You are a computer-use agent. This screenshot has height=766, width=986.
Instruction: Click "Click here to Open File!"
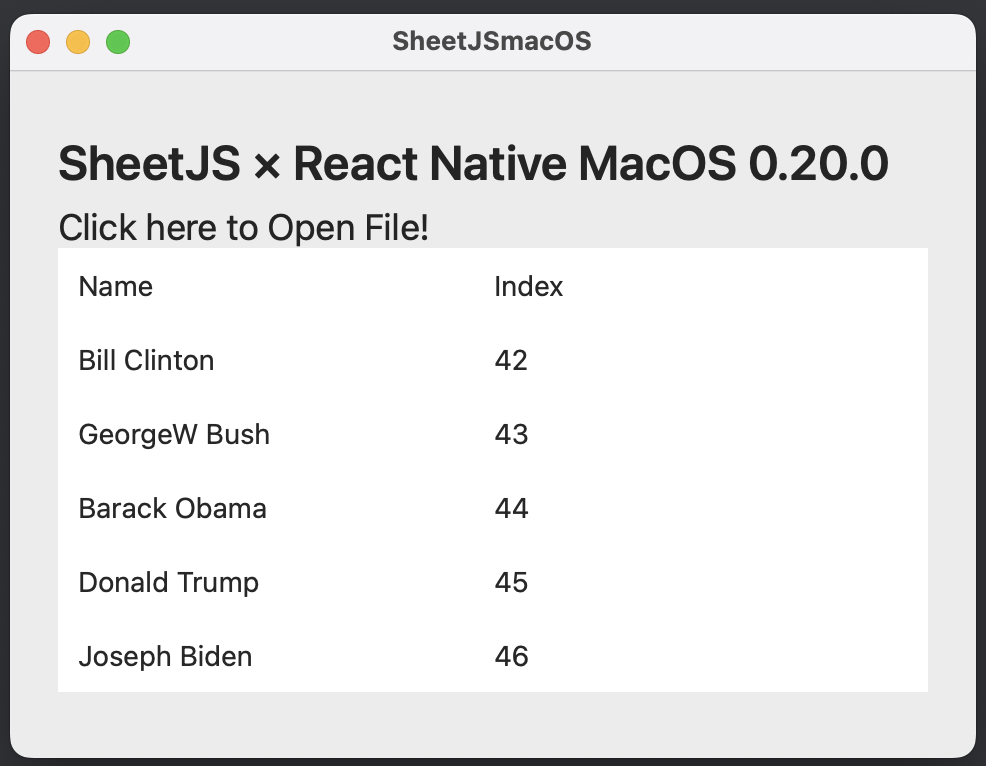(x=243, y=228)
